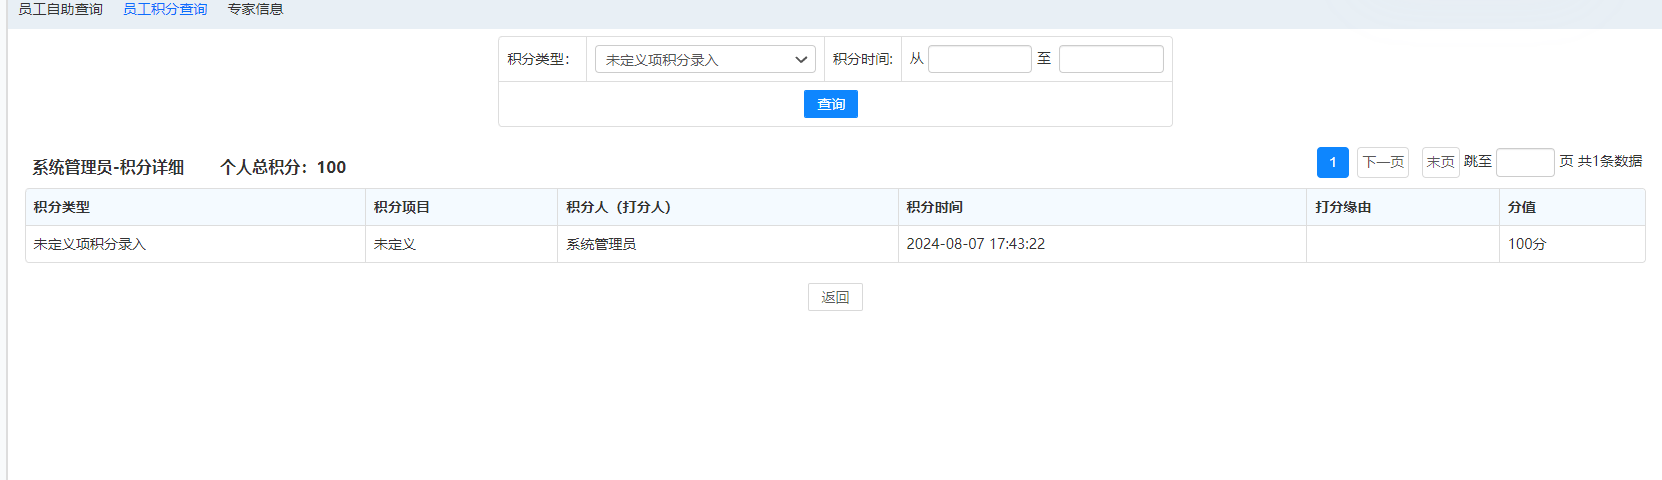1662x480 pixels.
Task: Click the 打分缘由 column header
Action: pos(1343,207)
